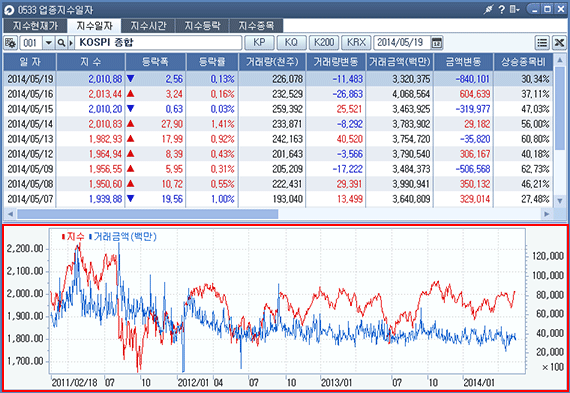Screen dimensions: 570x393
Task: Select the row dated 2014/05/07
Action: 278,199
